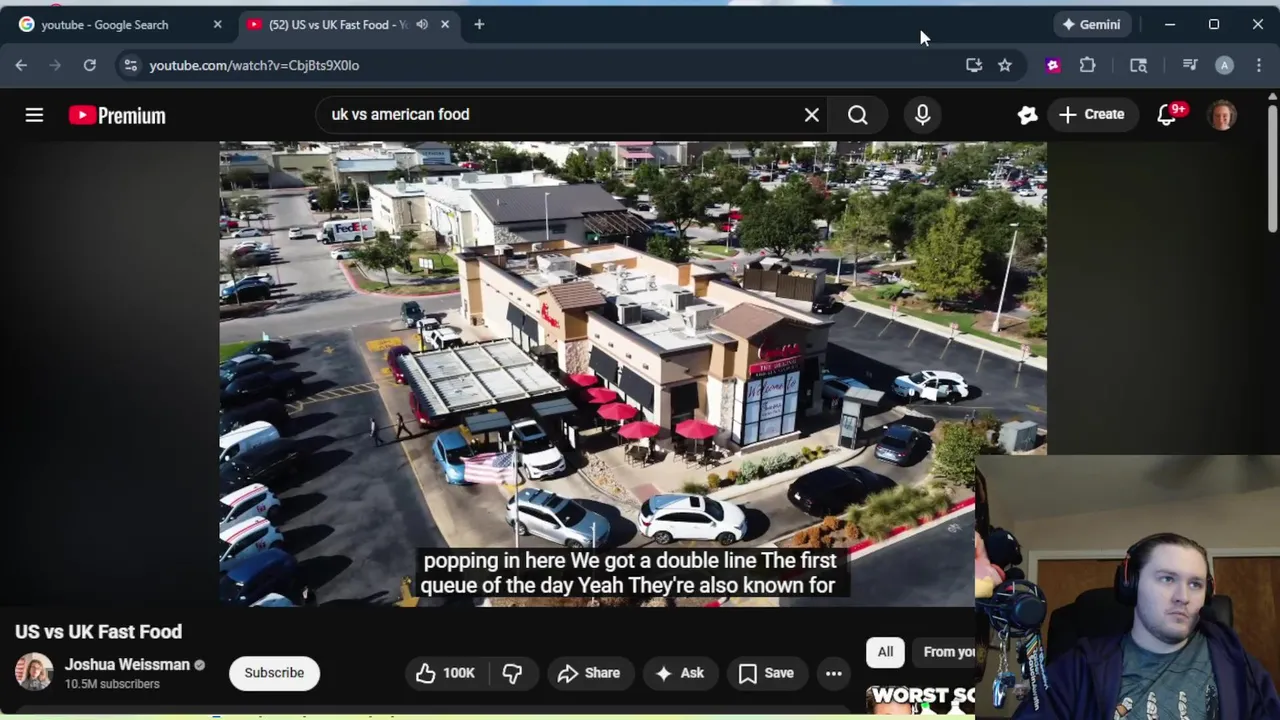Open Chrome three-dot menu
This screenshot has height=720, width=1280.
[x=1258, y=65]
